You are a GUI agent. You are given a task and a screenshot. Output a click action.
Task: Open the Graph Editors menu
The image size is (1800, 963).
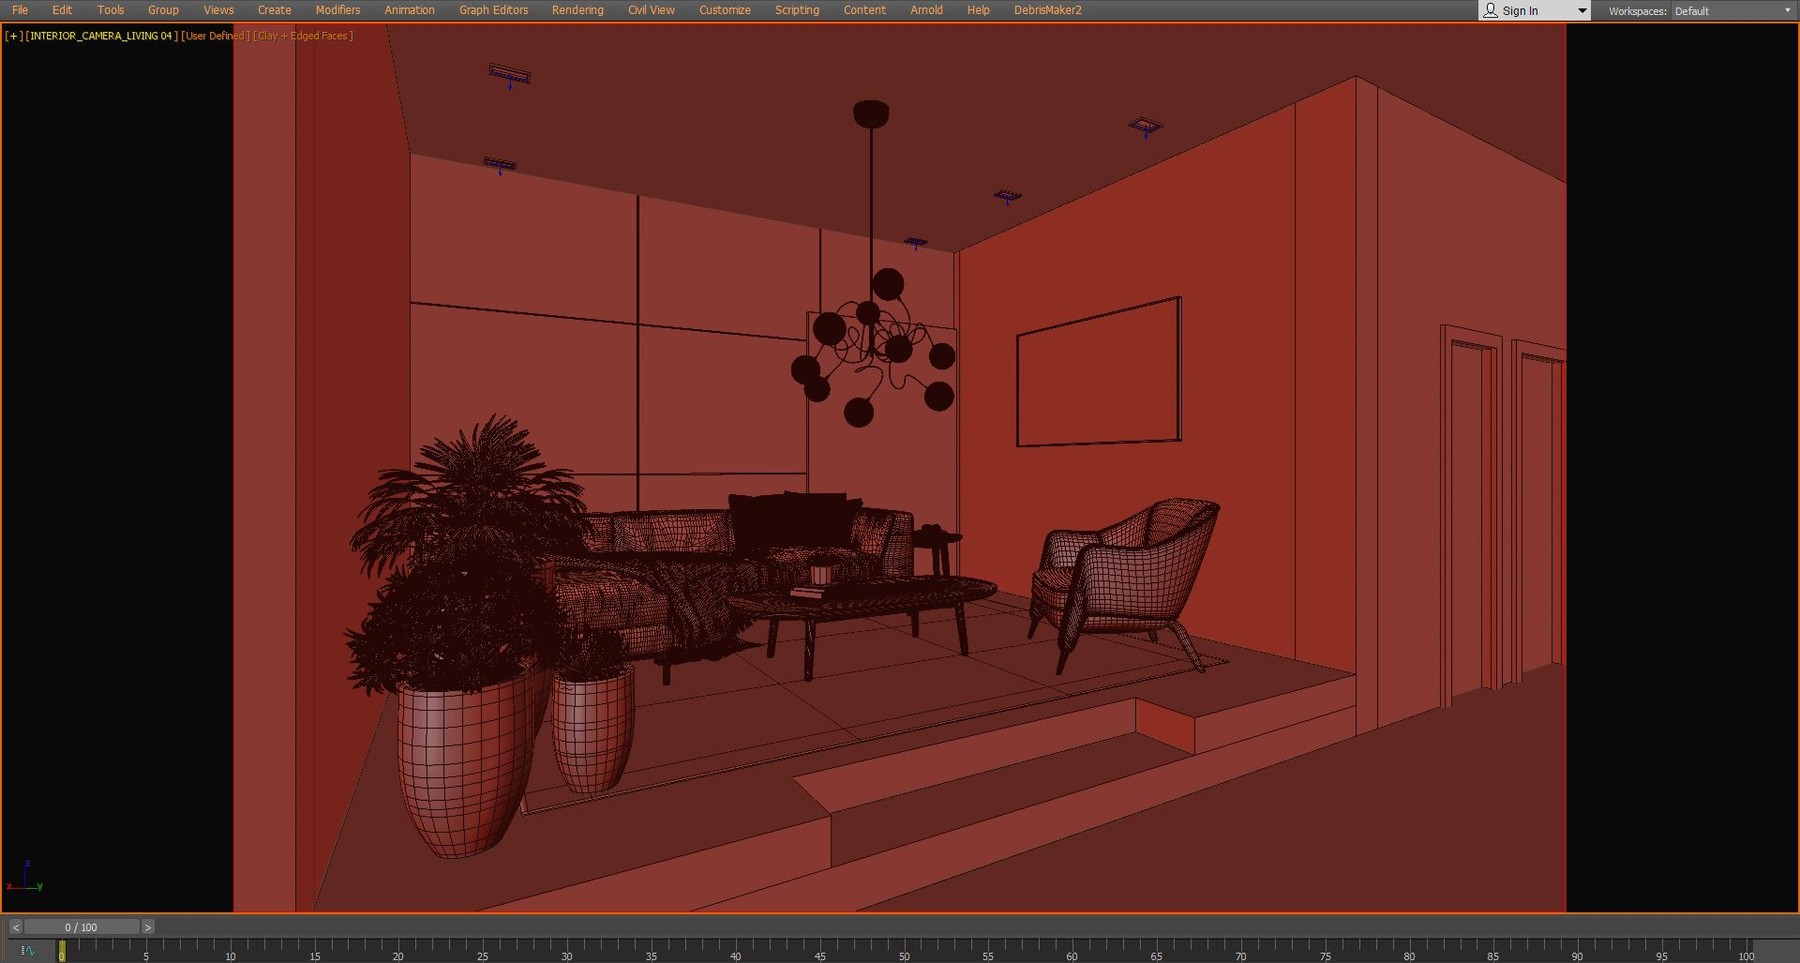tap(493, 9)
